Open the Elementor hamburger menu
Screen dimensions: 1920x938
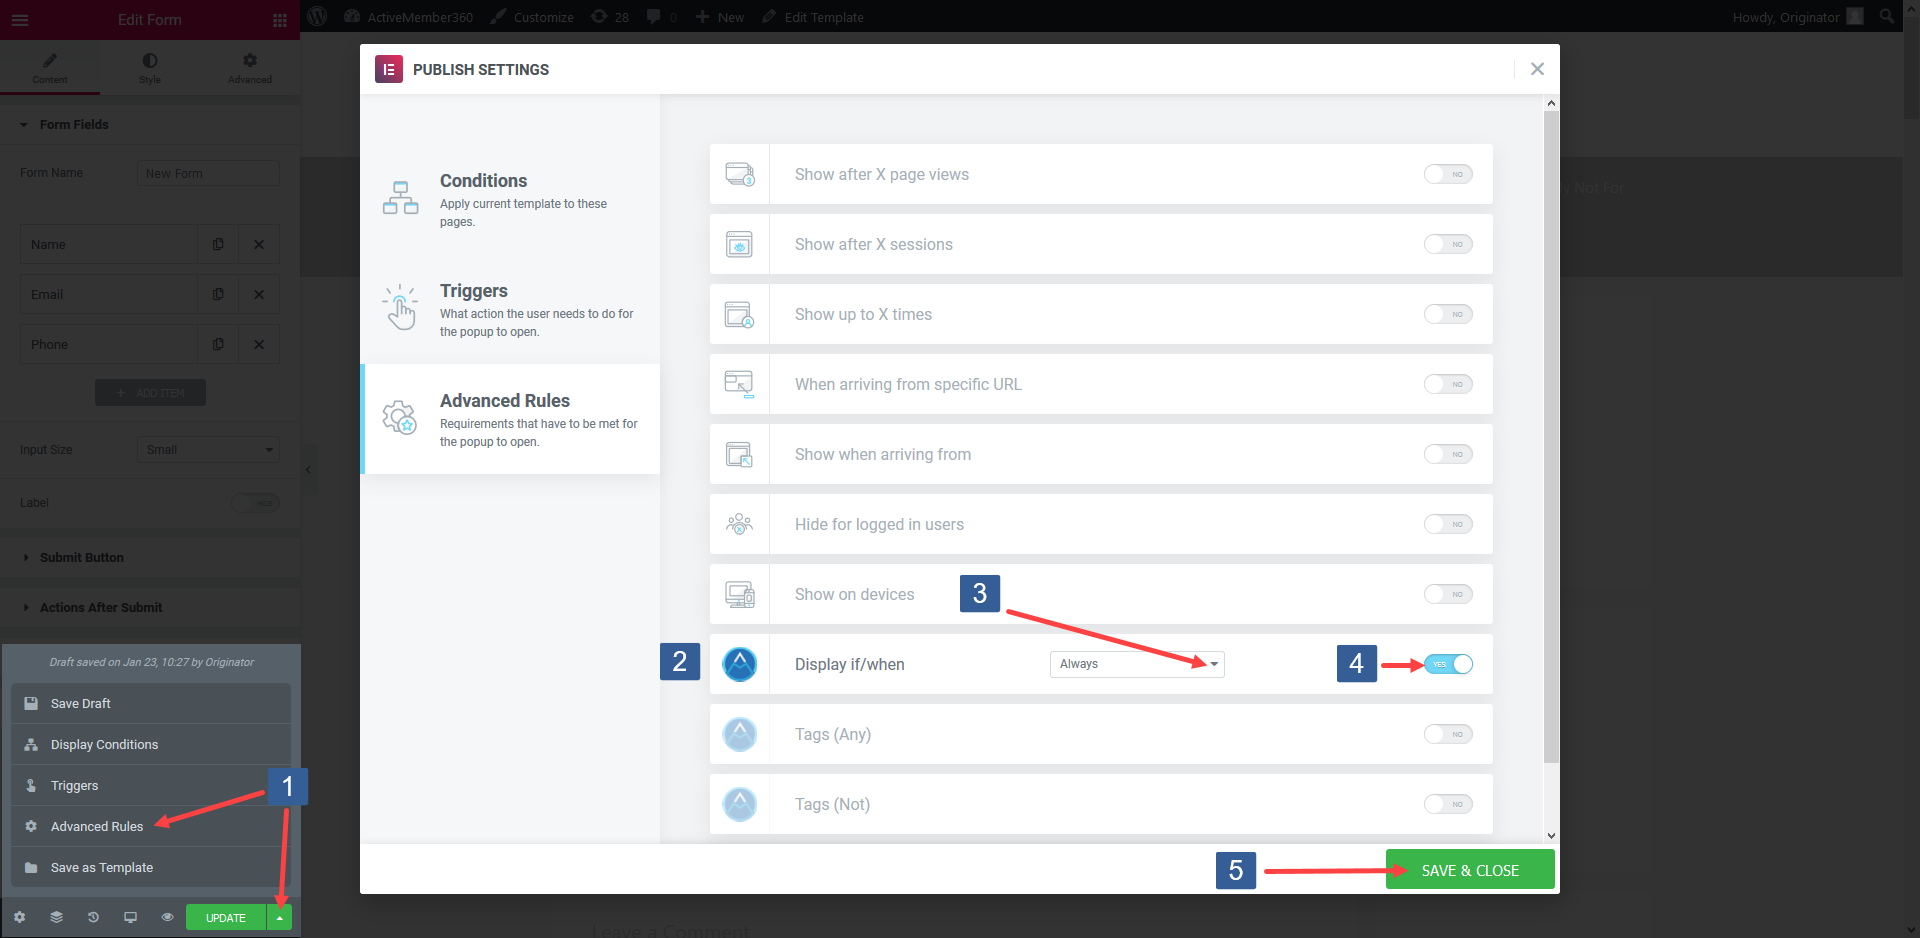20,20
